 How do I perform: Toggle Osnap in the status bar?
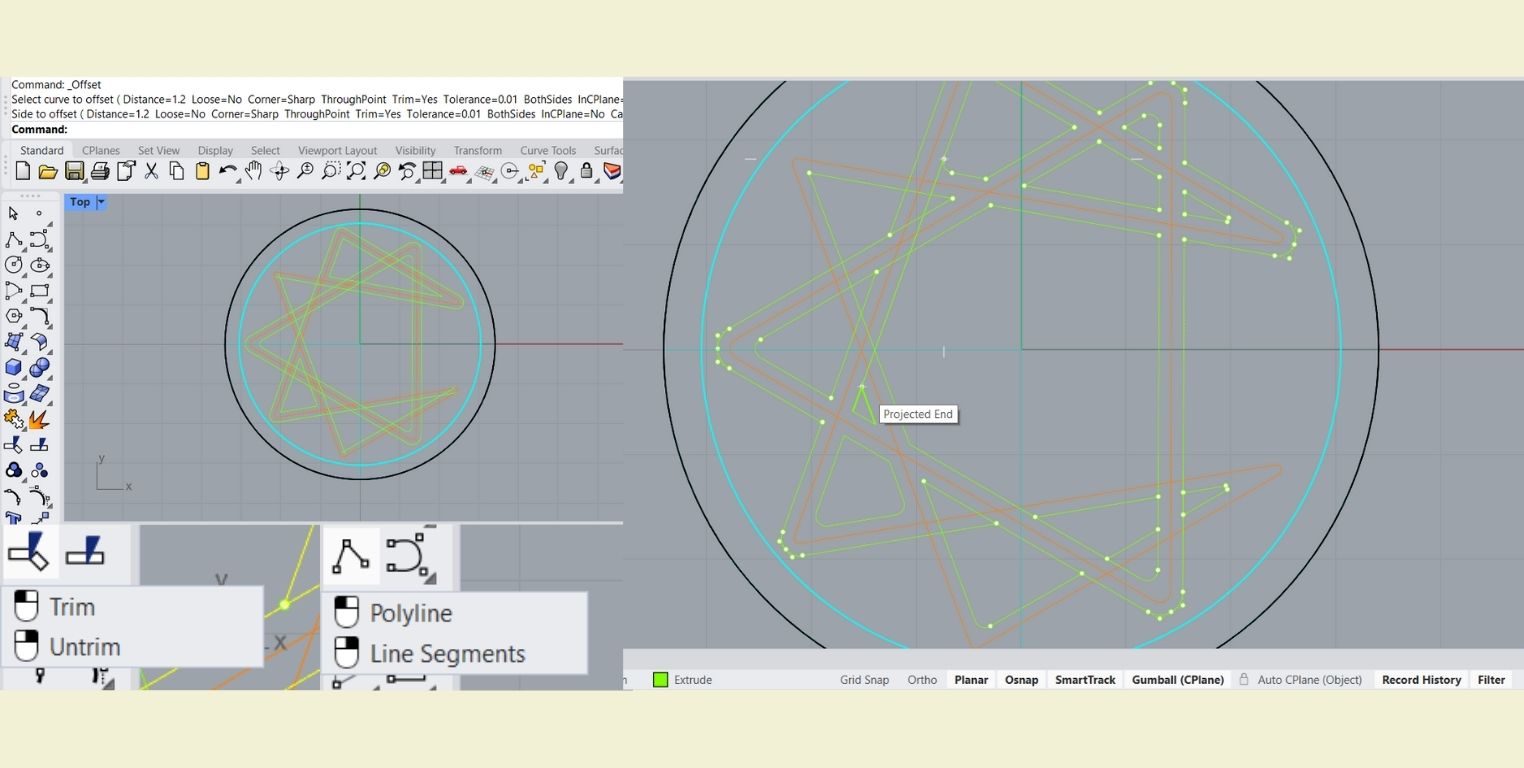(1021, 680)
